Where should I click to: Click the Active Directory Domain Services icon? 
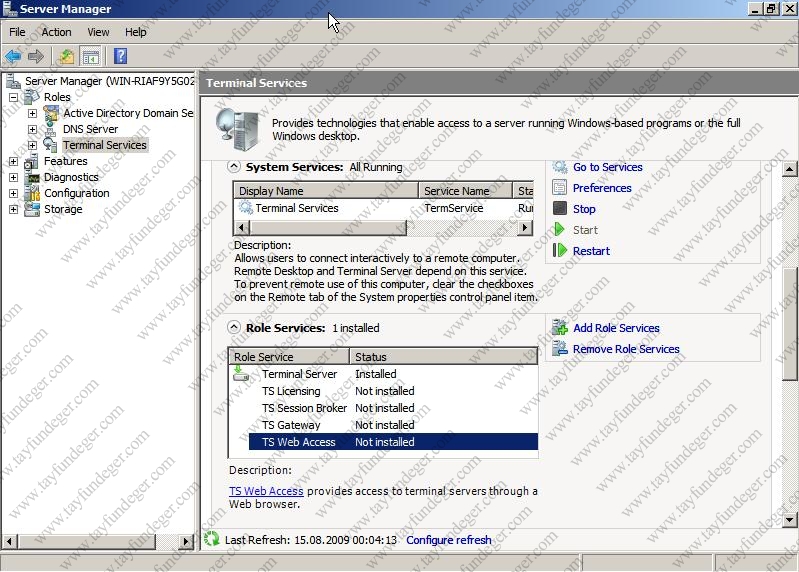[x=51, y=113]
